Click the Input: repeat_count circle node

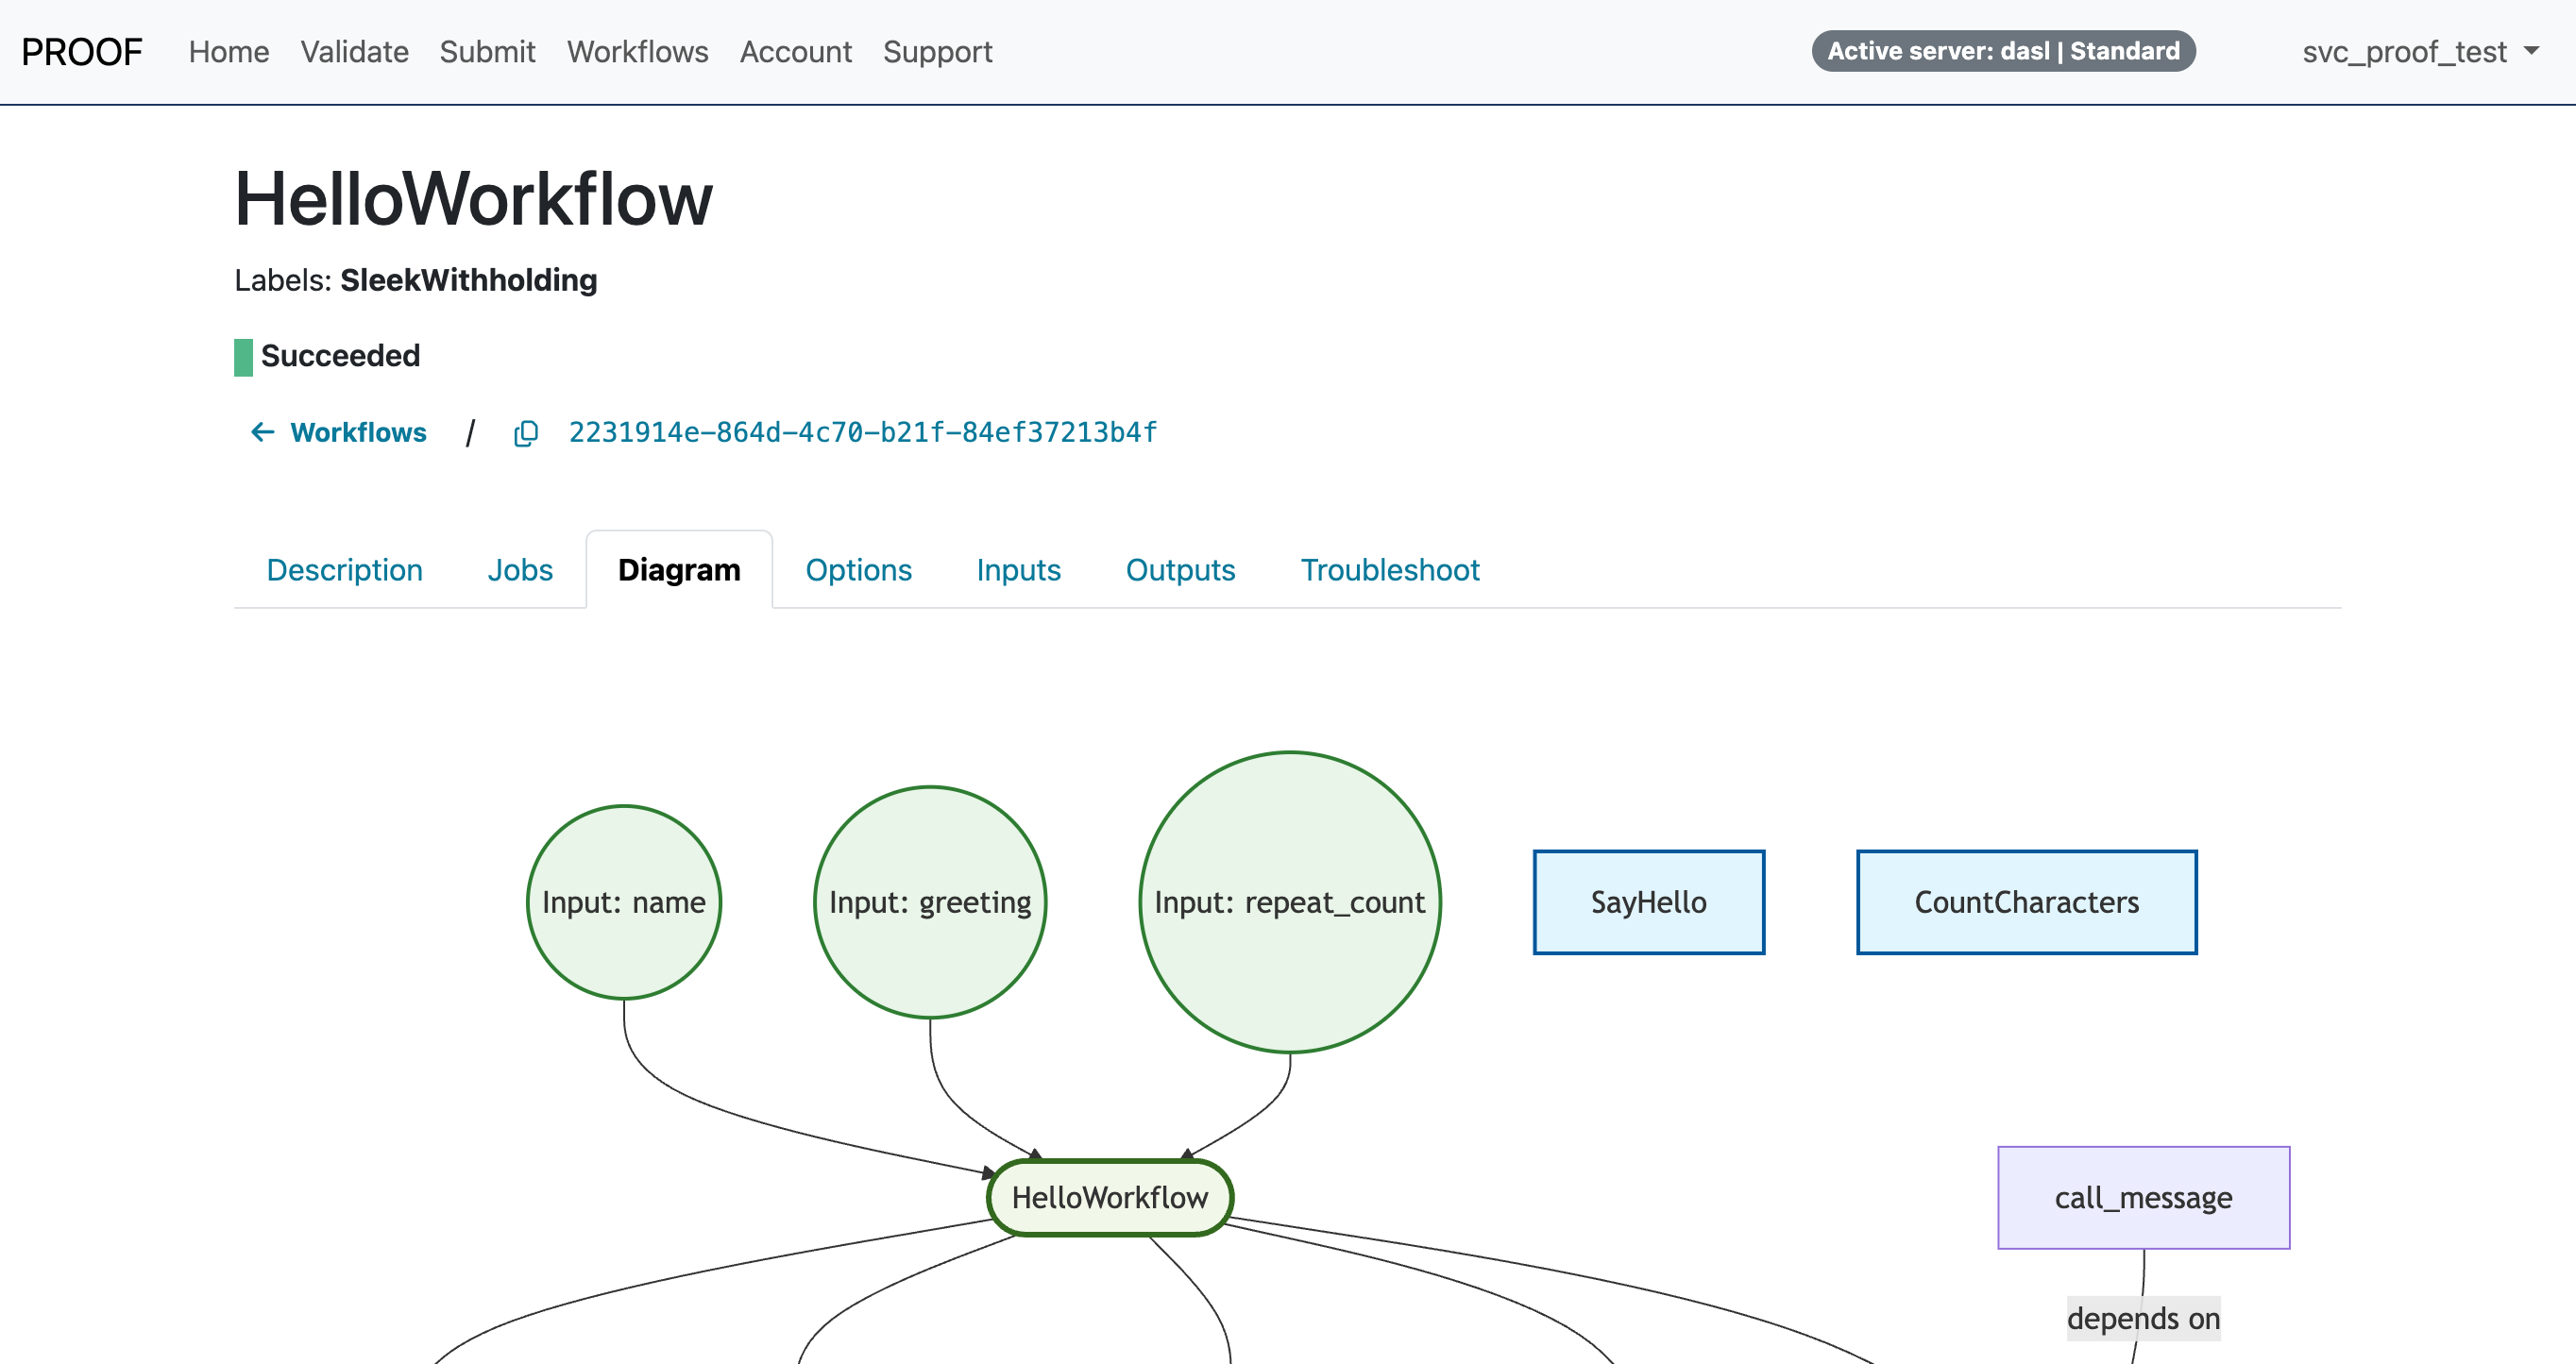click(x=1289, y=902)
